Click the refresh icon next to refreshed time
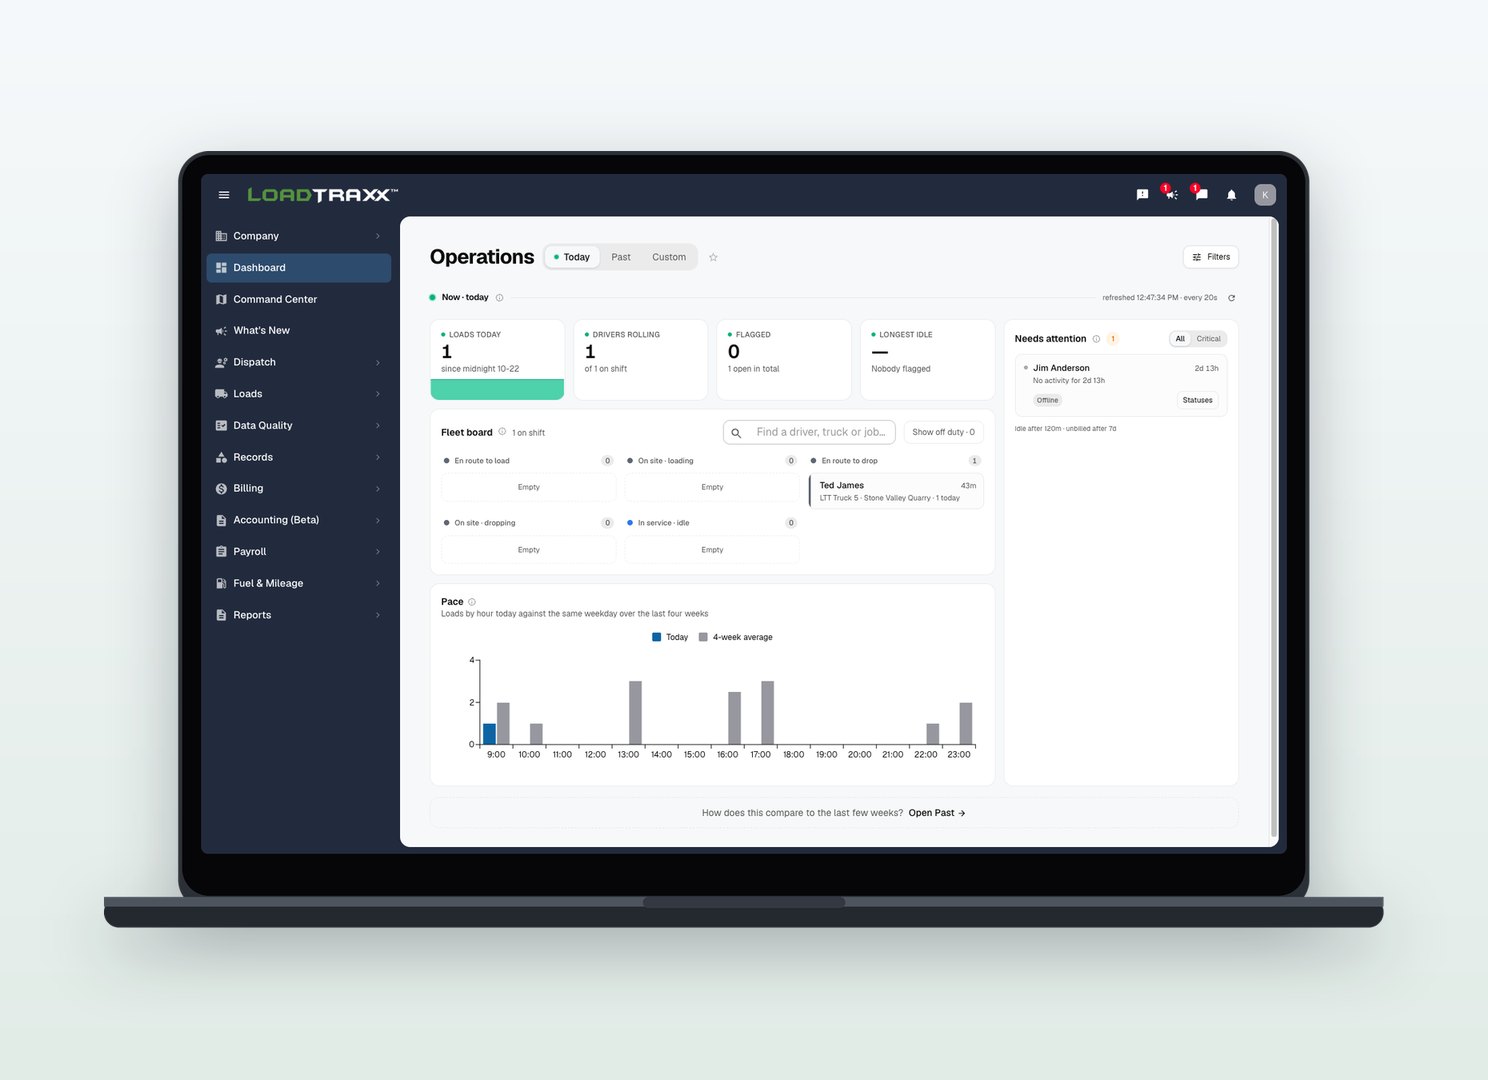This screenshot has width=1488, height=1080. coord(1231,298)
